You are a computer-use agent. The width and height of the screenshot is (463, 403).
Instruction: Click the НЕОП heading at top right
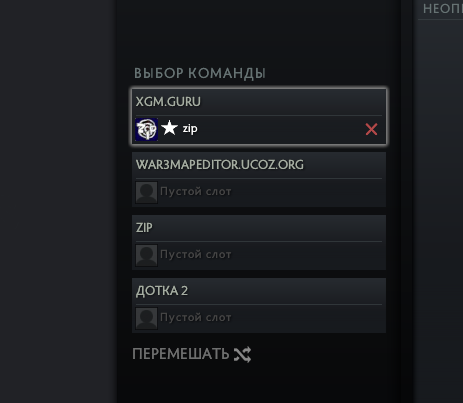[443, 9]
